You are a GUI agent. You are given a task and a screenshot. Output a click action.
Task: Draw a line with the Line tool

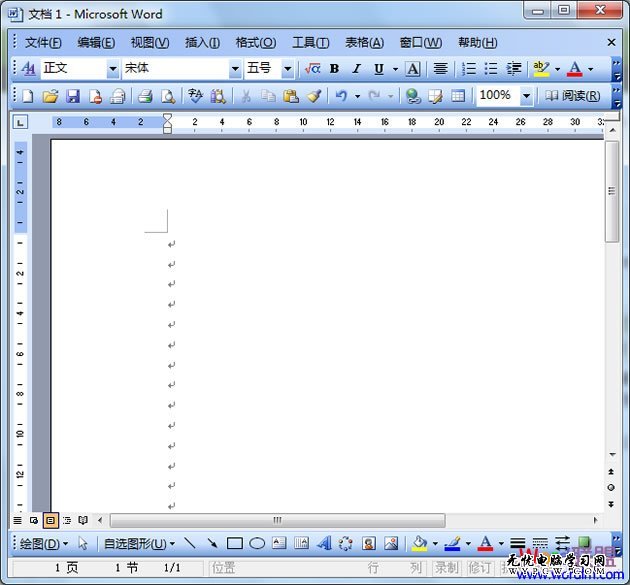click(x=189, y=543)
